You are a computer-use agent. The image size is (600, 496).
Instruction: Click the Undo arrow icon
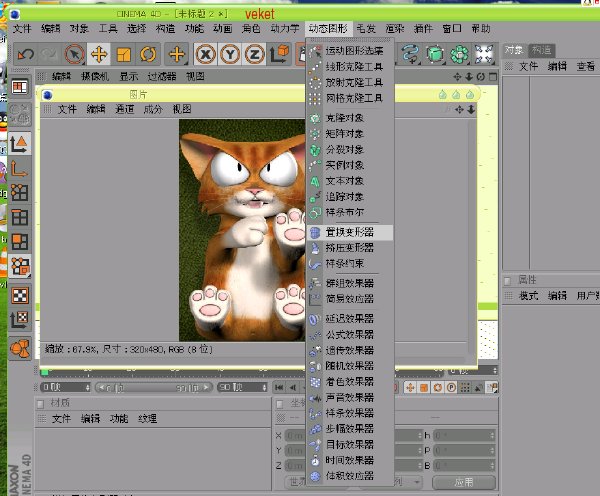point(26,54)
